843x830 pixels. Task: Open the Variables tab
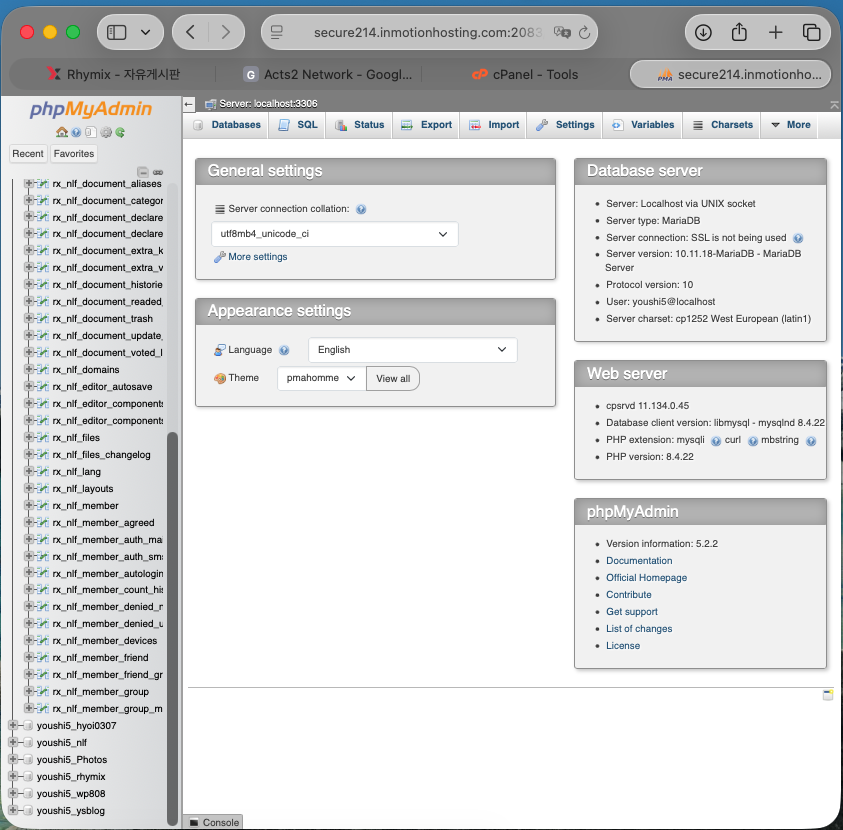pyautogui.click(x=643, y=125)
